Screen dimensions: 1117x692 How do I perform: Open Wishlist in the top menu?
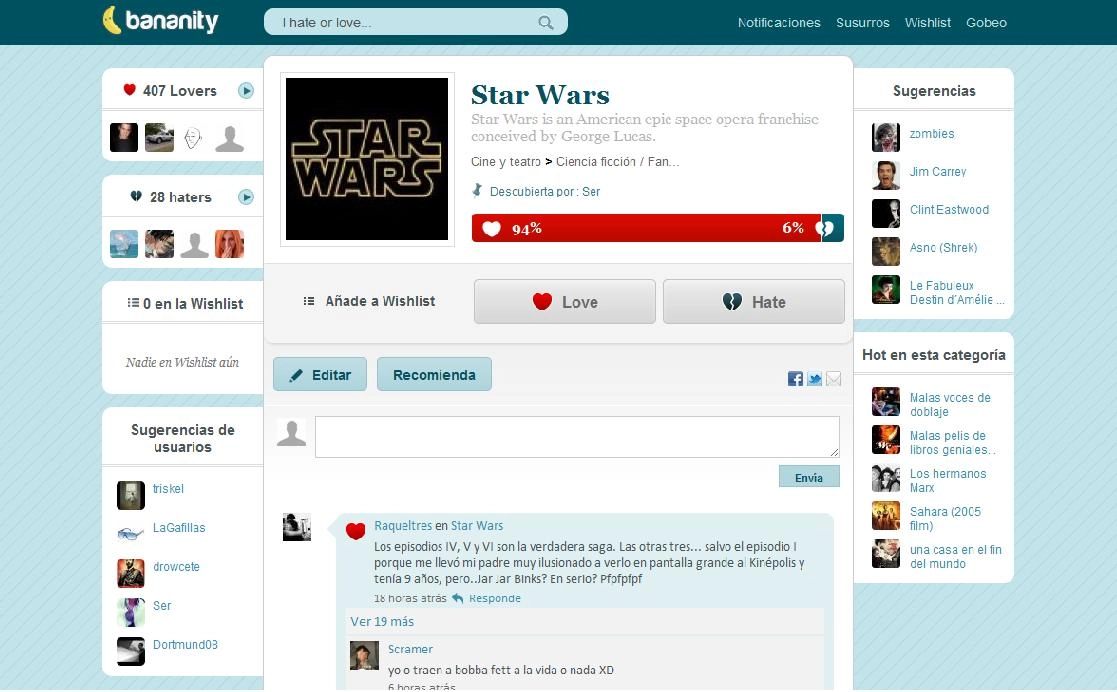928,23
